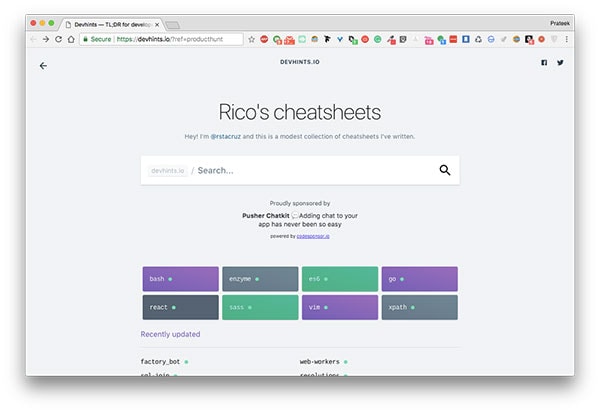Click the Secure lock indicator
This screenshot has height=412, width=600.
tap(97, 39)
